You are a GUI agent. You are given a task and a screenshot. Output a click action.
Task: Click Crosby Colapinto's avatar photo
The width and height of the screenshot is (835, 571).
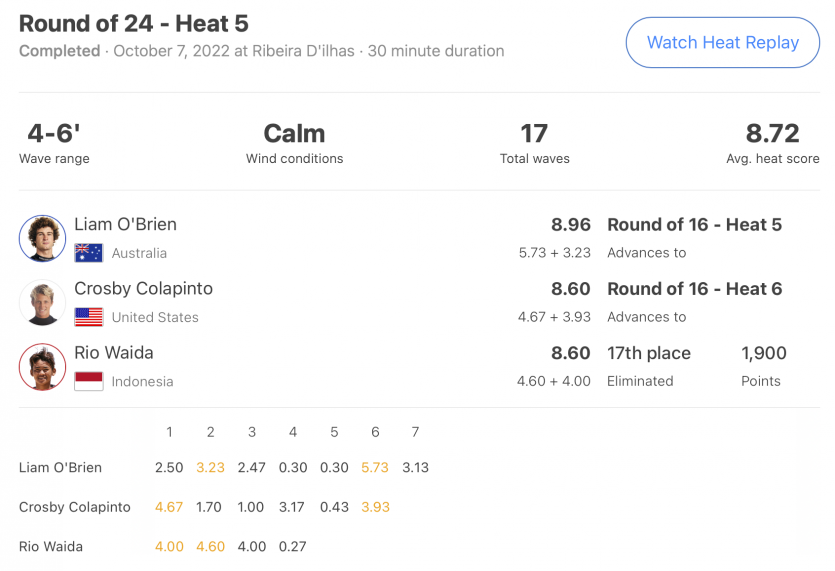(42, 302)
